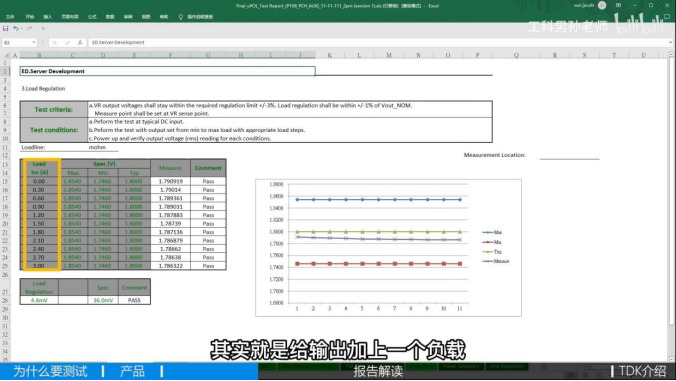The width and height of the screenshot is (676, 381).
Task: Expand the Name Box dropdown
Action: click(34, 42)
